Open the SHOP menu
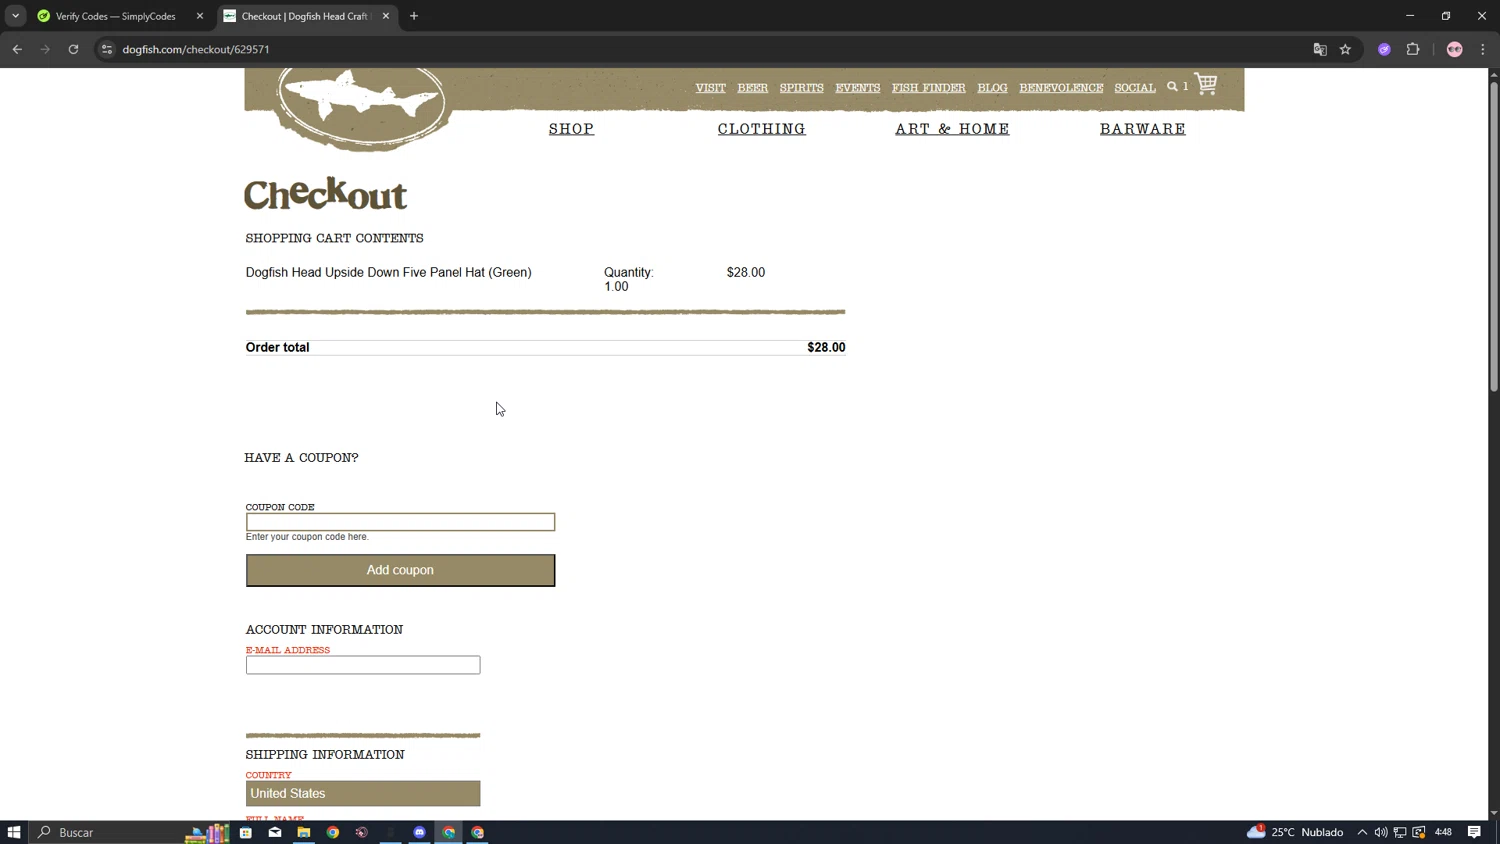Viewport: 1500px width, 844px height. [x=572, y=129]
